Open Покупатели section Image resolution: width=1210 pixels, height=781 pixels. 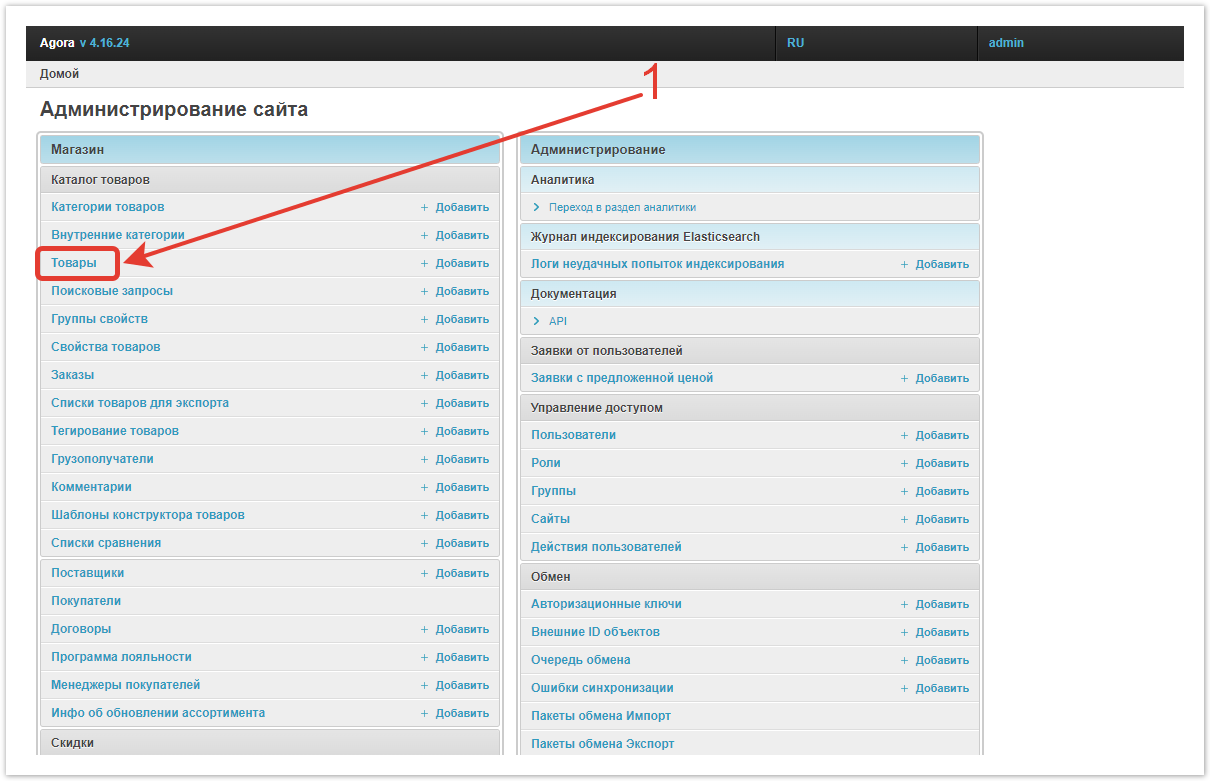[86, 601]
